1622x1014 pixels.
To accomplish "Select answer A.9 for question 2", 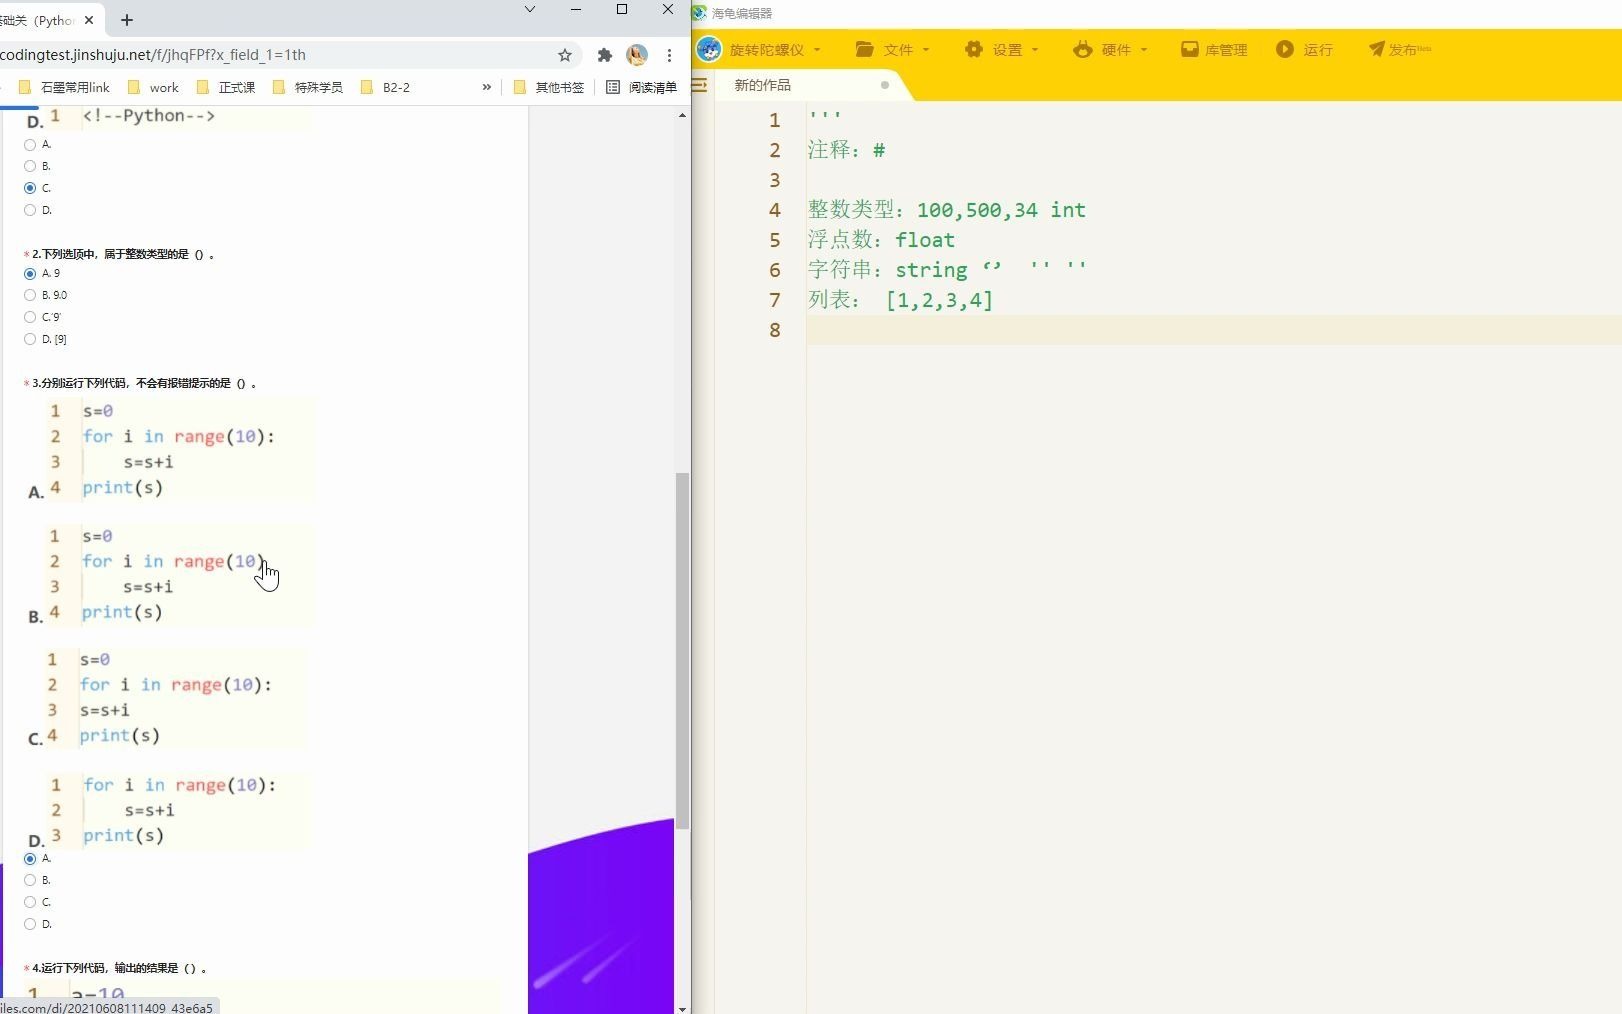I will (x=29, y=273).
